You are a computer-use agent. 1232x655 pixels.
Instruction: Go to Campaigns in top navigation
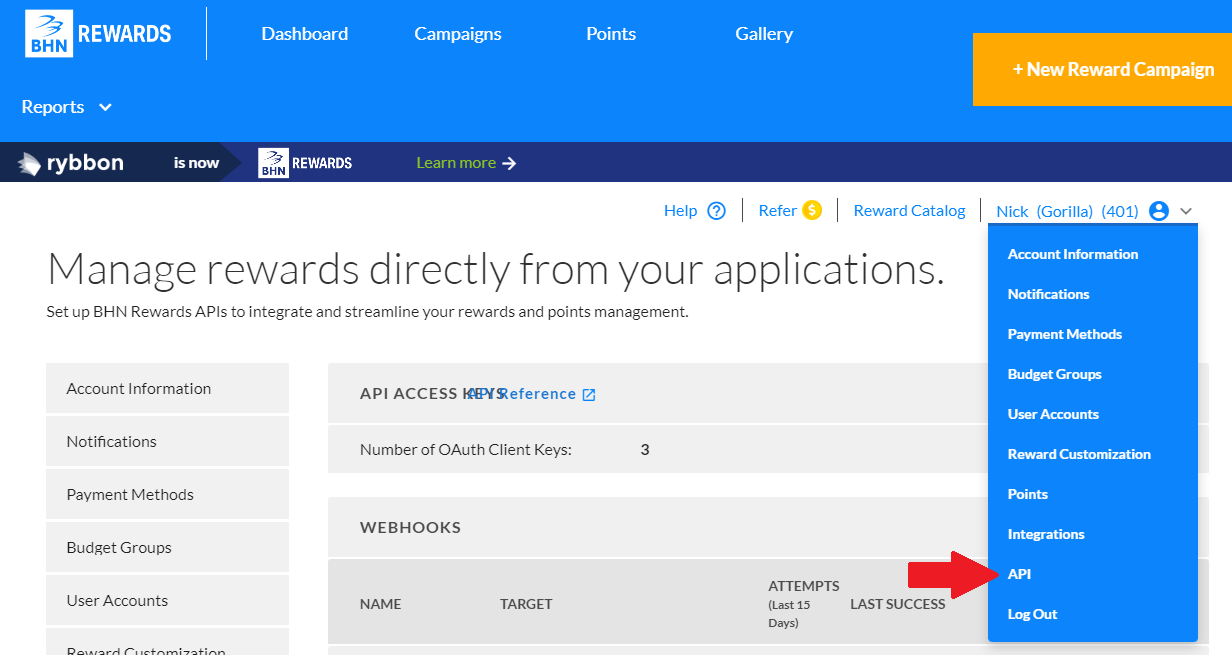tap(458, 34)
